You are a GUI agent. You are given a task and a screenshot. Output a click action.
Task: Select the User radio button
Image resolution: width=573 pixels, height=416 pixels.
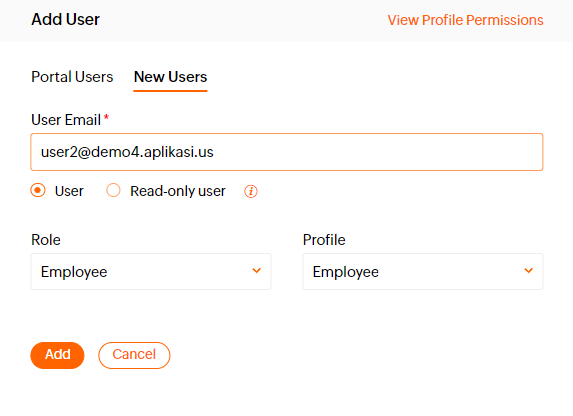(x=38, y=190)
